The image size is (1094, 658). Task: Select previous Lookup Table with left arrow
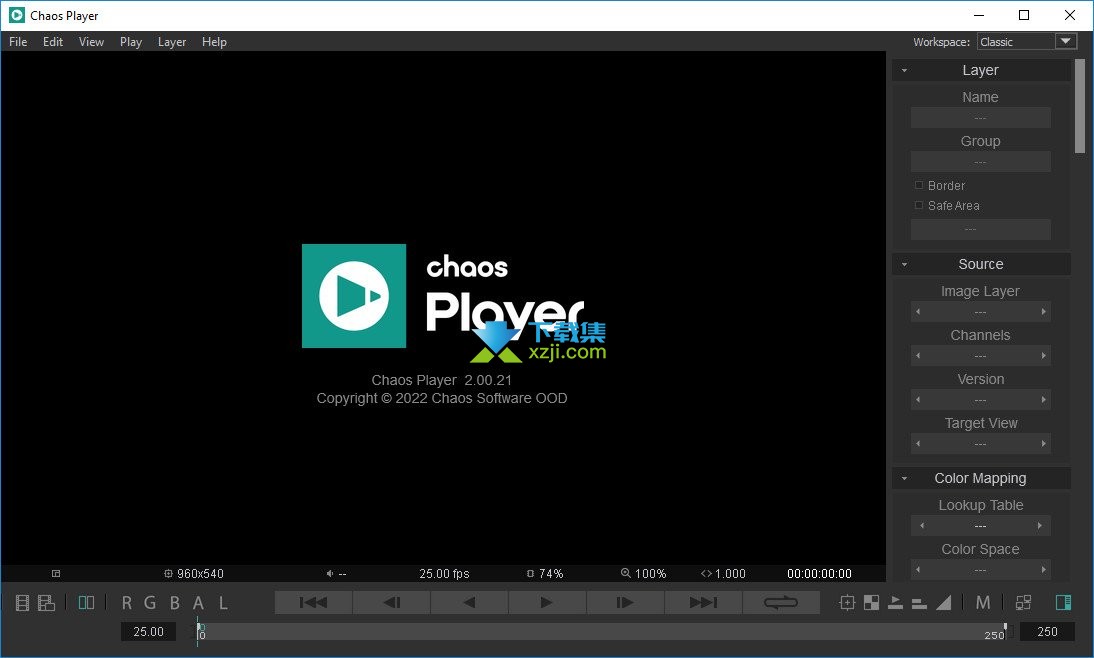pyautogui.click(x=922, y=525)
